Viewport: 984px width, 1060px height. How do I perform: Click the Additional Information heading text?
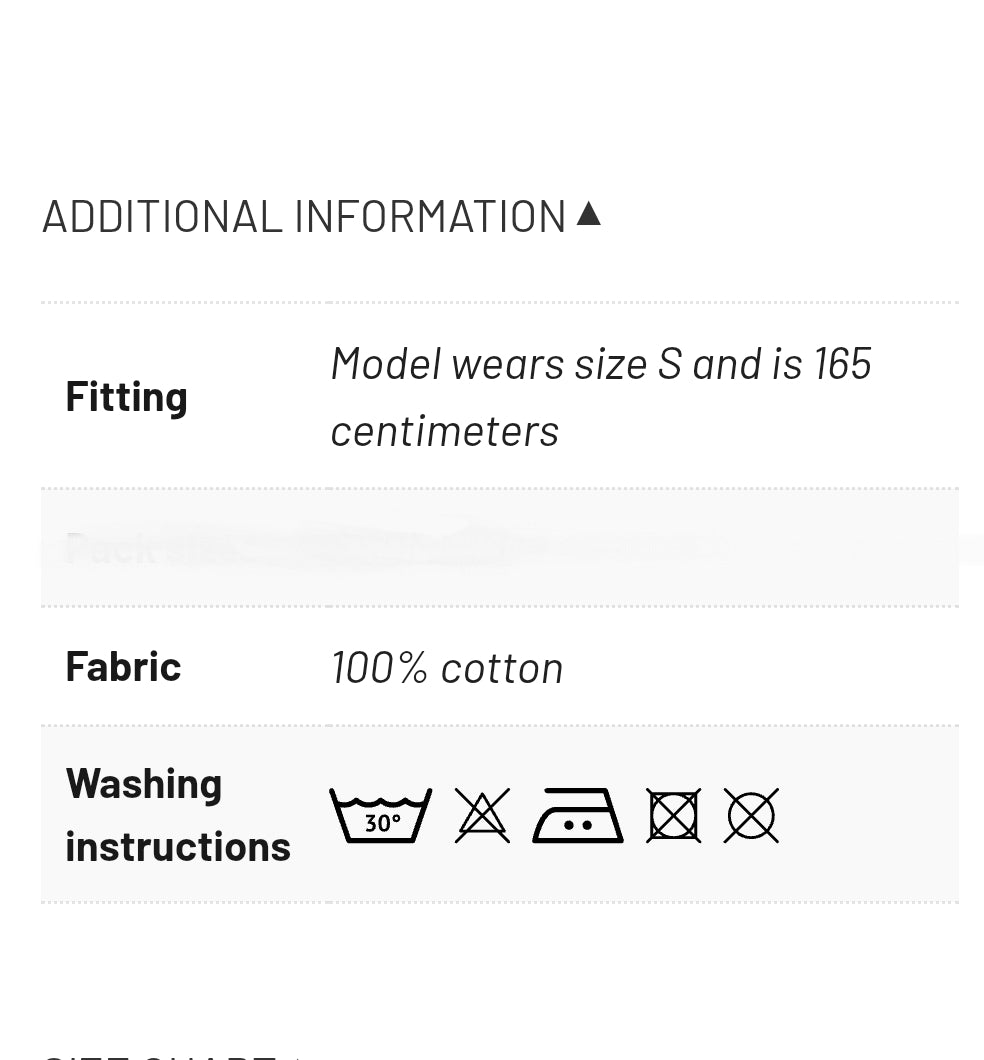pos(304,217)
